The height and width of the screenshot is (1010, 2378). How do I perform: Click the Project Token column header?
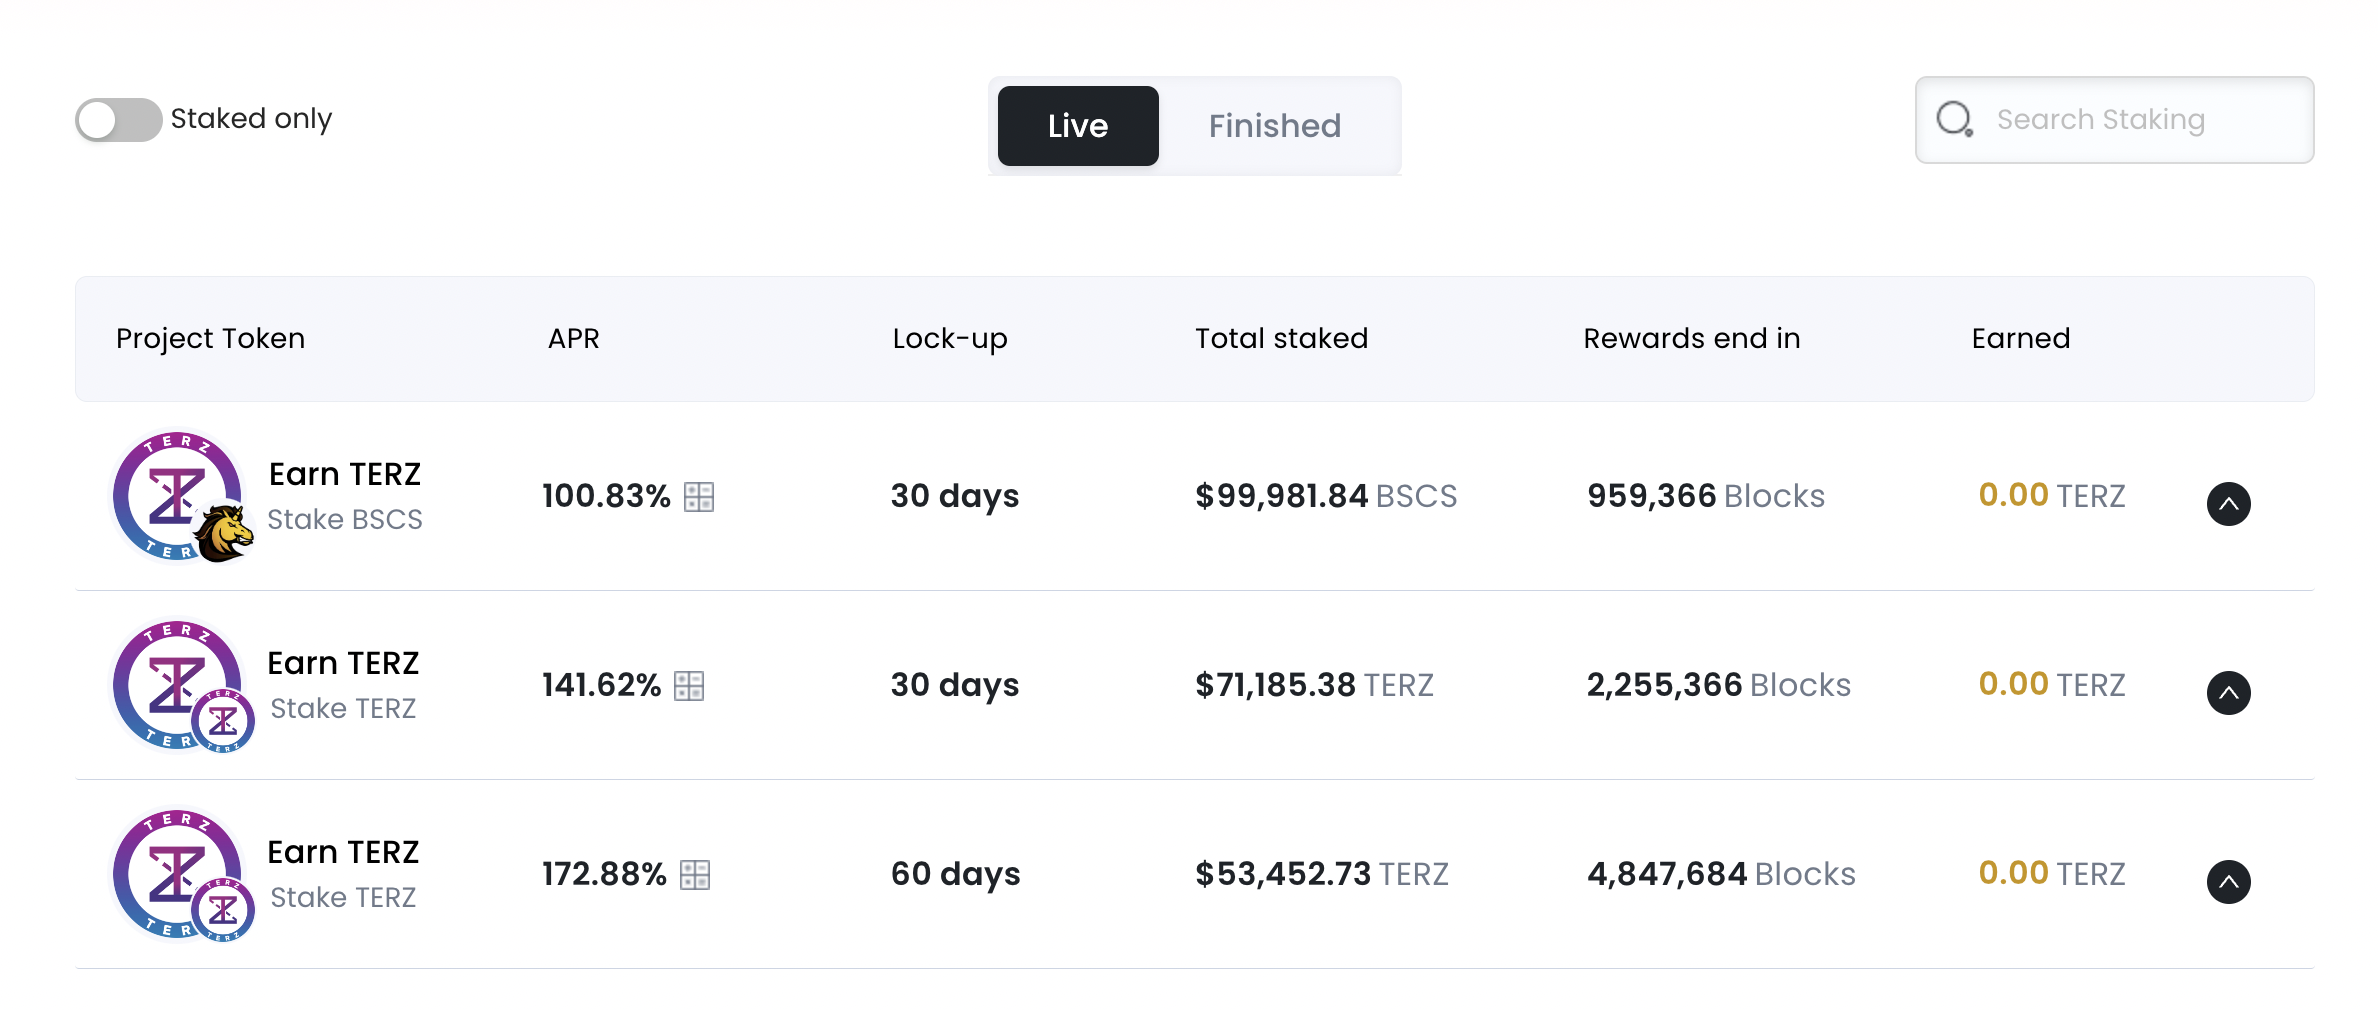pos(210,339)
